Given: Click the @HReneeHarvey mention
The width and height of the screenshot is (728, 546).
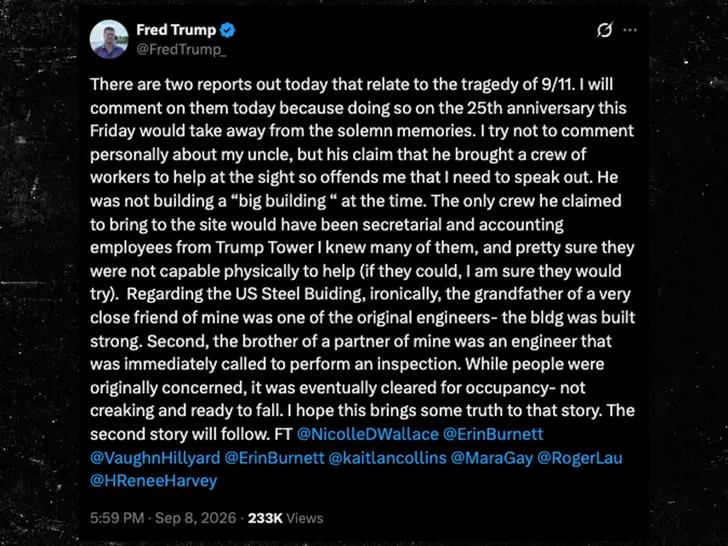Looking at the screenshot, I should [154, 481].
